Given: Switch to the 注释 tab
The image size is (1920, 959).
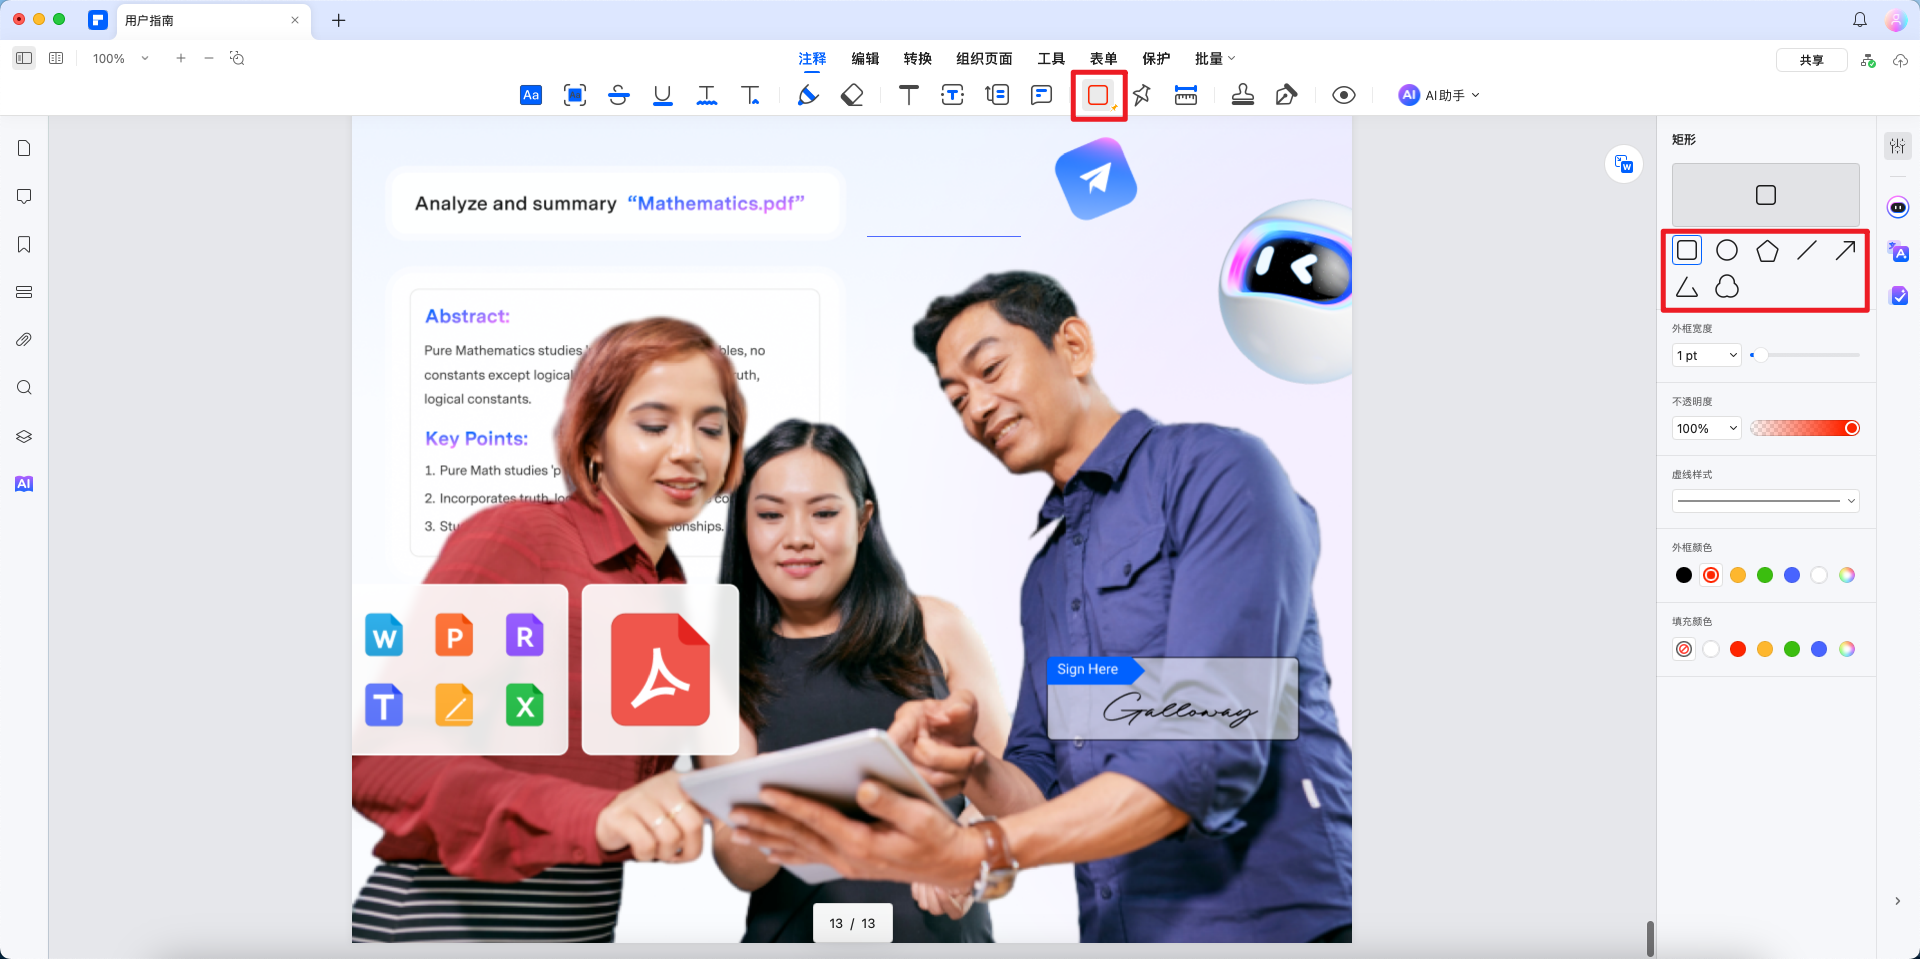Looking at the screenshot, I should click(813, 59).
